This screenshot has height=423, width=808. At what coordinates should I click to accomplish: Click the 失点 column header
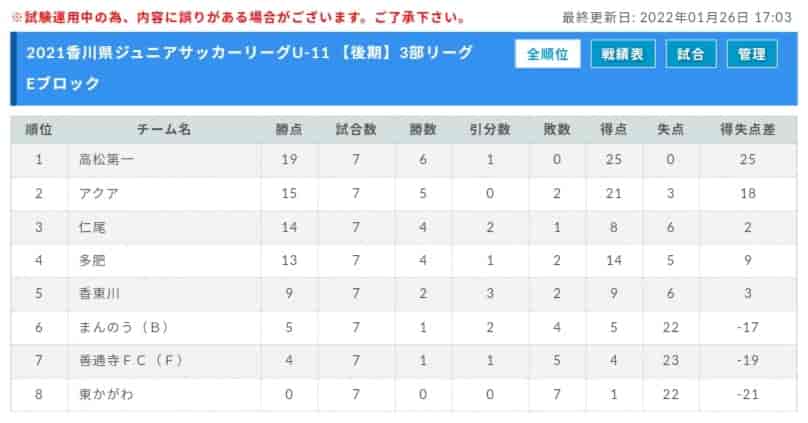(x=670, y=129)
